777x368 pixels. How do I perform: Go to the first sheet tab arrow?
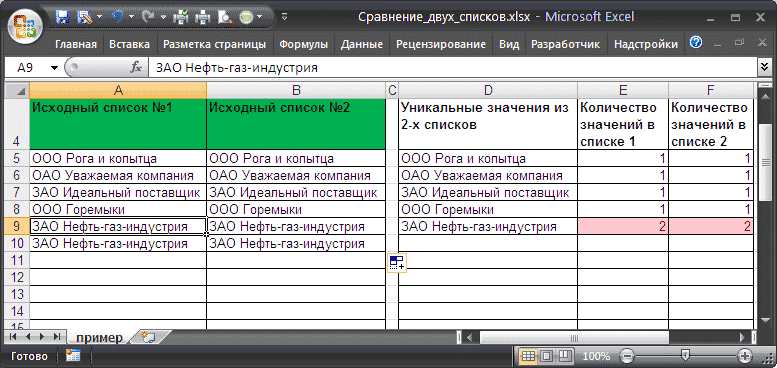pos(13,337)
